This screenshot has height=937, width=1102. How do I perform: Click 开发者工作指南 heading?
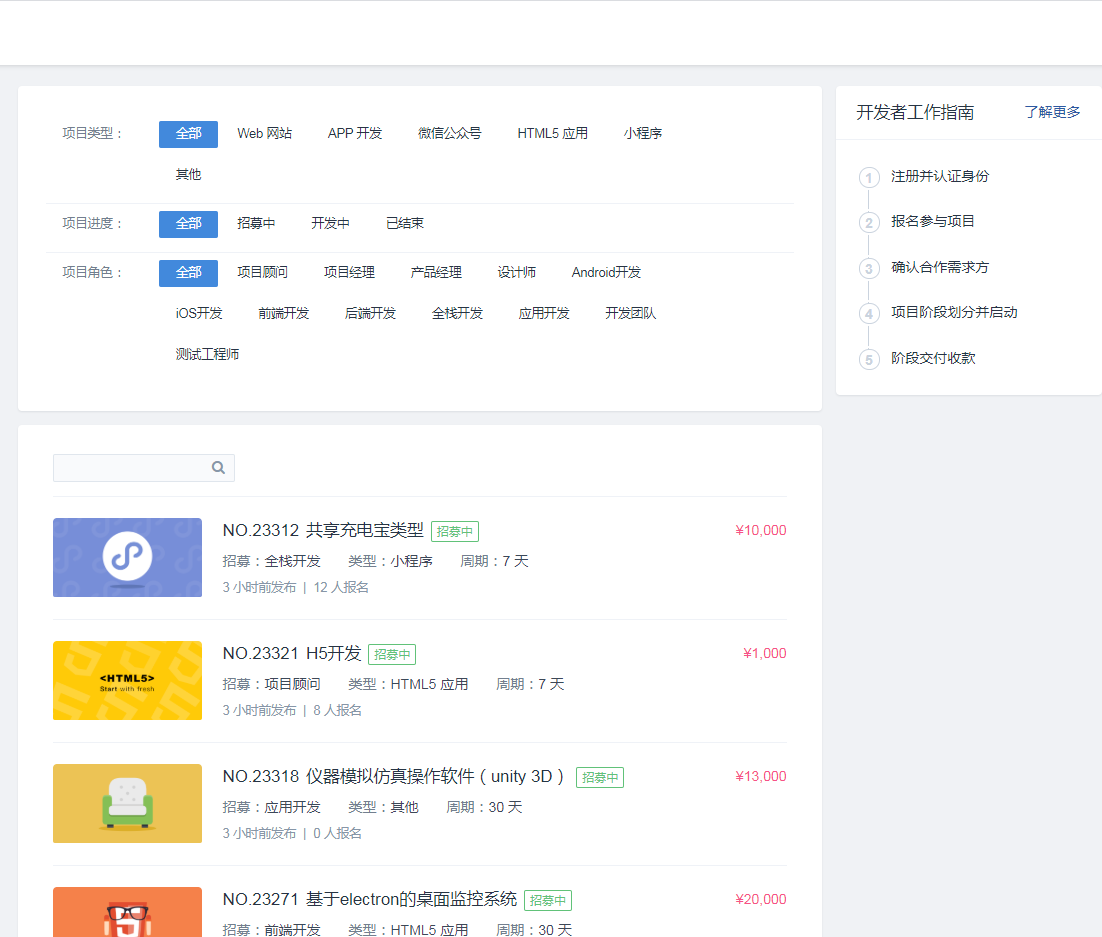point(915,112)
